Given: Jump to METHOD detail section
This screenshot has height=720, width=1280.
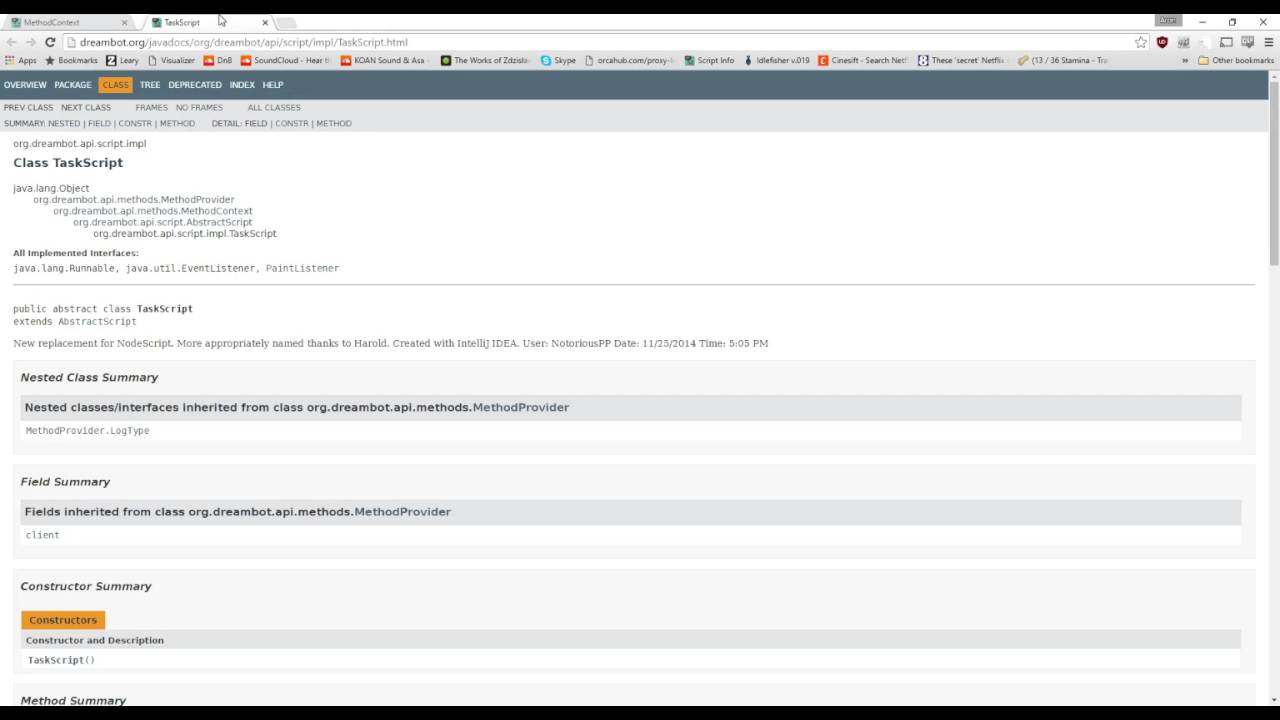Looking at the screenshot, I should coord(334,123).
